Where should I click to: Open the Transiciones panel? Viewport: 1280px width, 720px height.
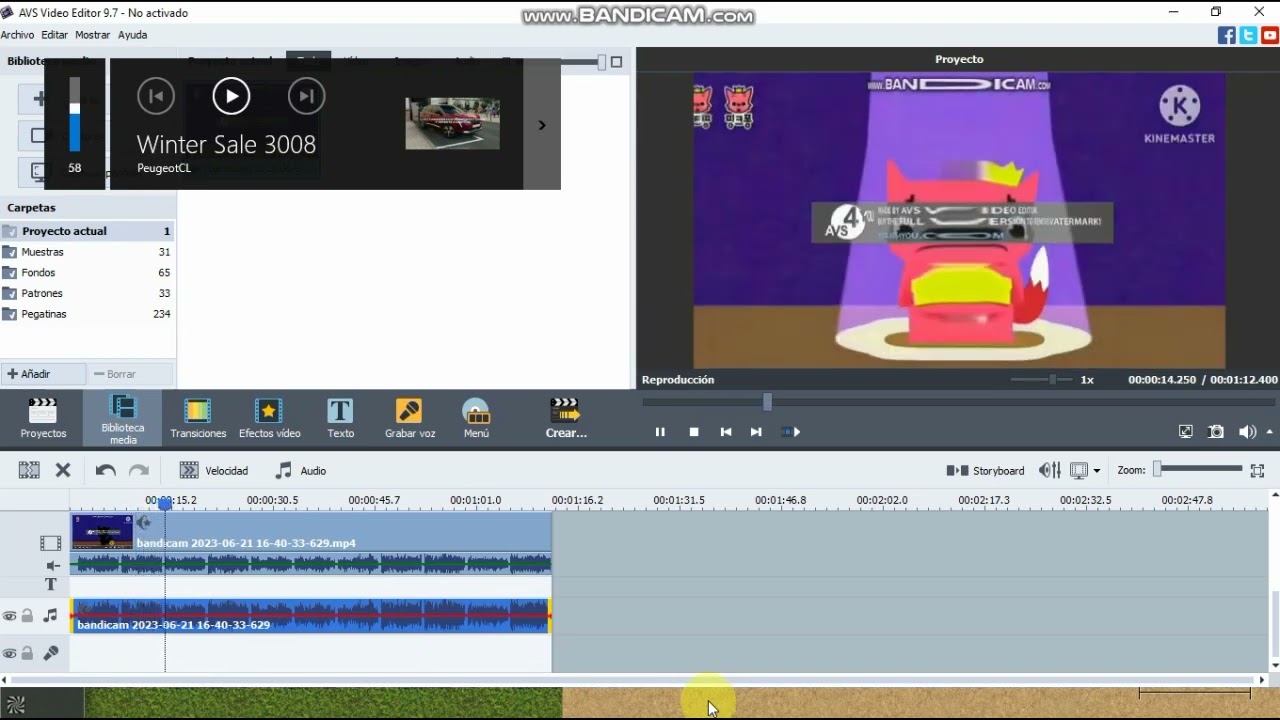[x=198, y=418]
